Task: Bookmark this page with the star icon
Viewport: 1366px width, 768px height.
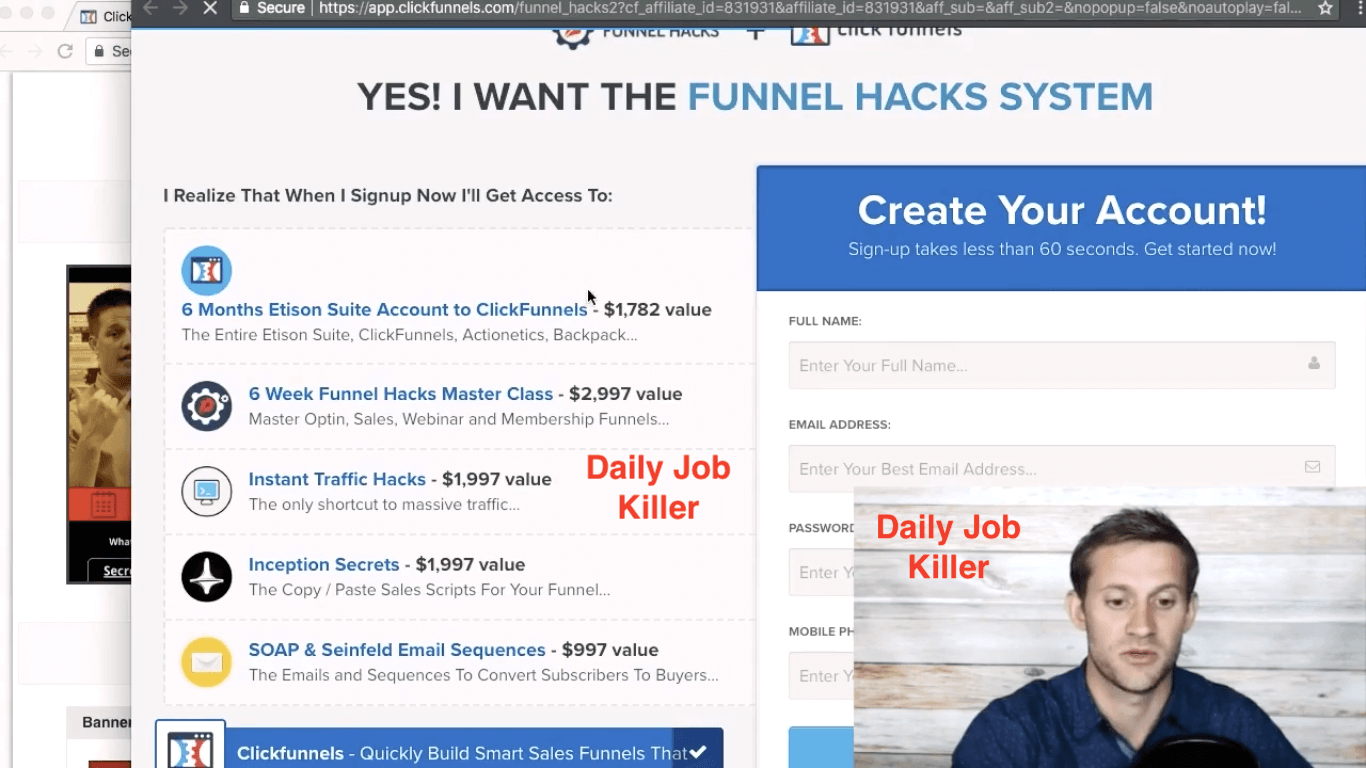Action: point(1326,8)
